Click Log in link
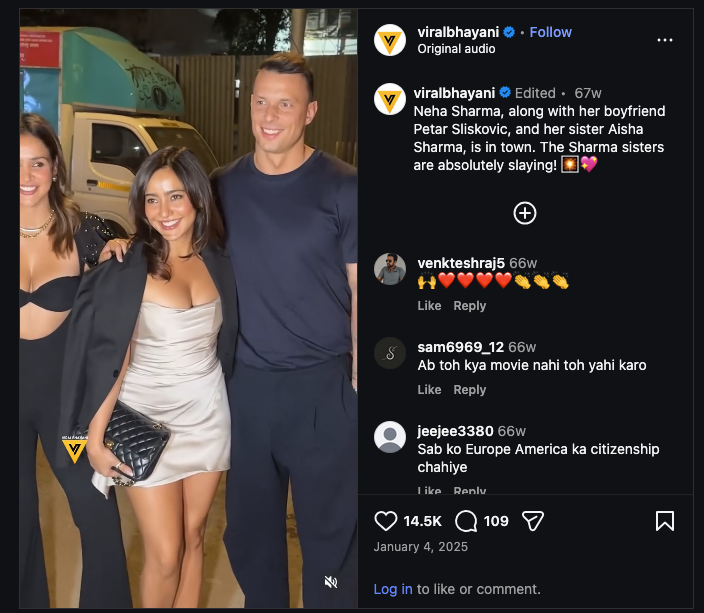The height and width of the screenshot is (613, 704). (x=393, y=589)
